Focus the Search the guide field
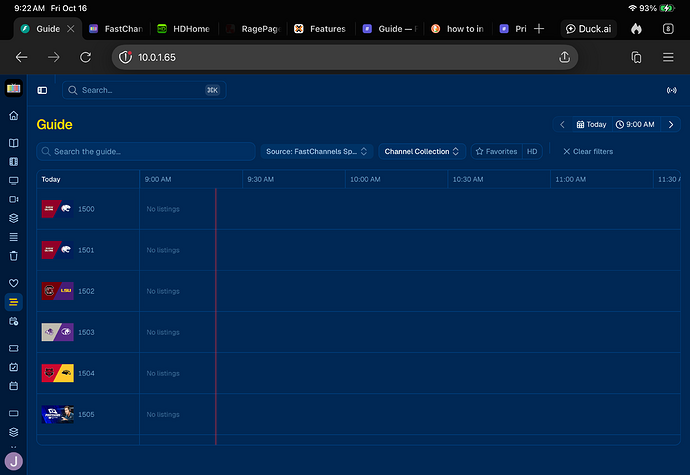This screenshot has height=475, width=690. (146, 151)
